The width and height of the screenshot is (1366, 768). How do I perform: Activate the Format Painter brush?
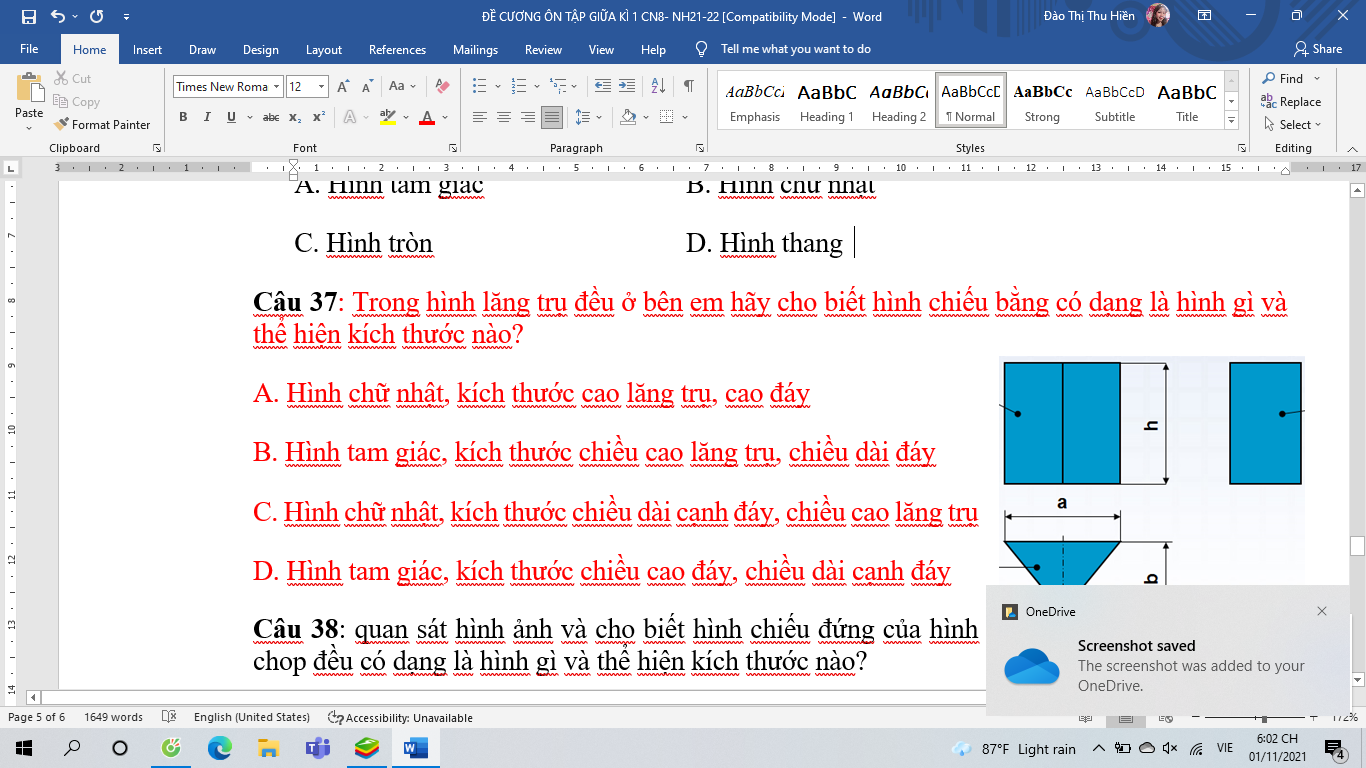(x=102, y=125)
